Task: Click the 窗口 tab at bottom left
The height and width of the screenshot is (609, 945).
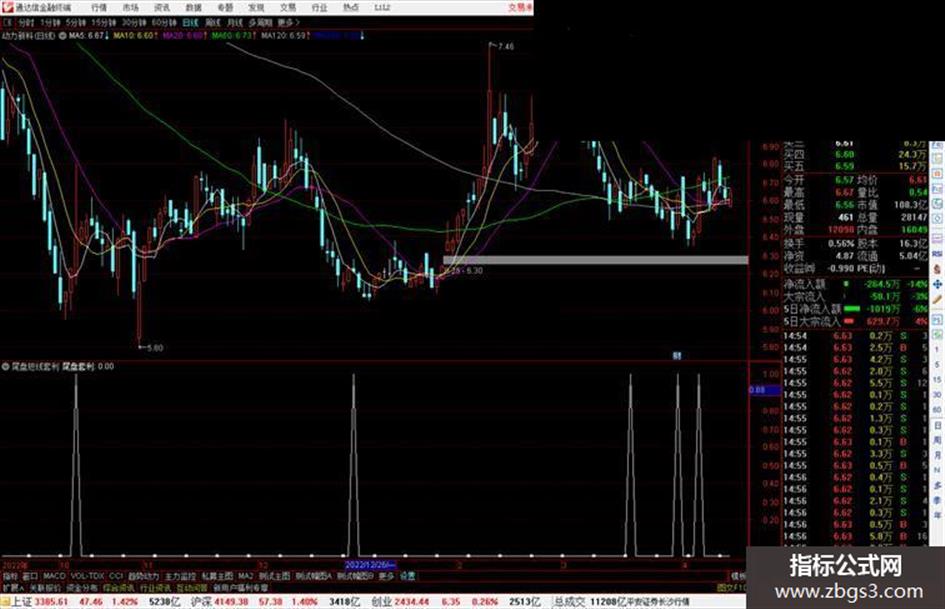Action: tap(30, 576)
